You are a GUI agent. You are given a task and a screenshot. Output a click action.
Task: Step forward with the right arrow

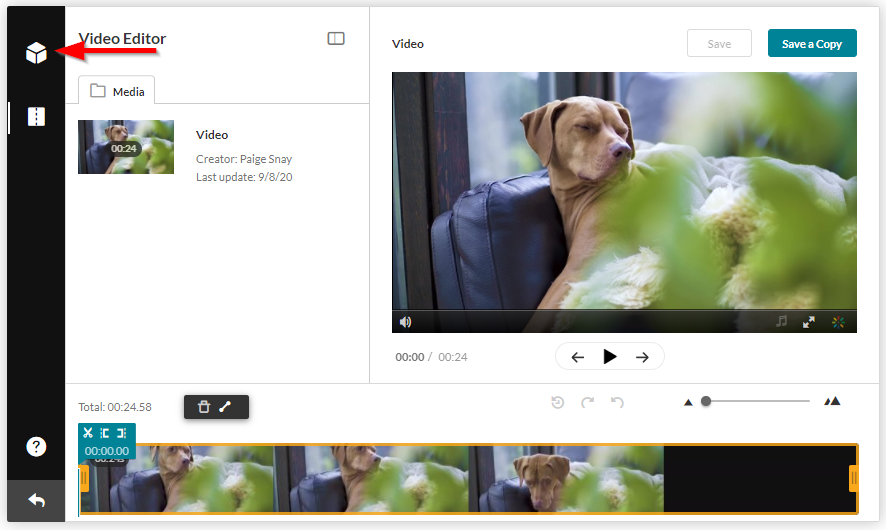(642, 357)
